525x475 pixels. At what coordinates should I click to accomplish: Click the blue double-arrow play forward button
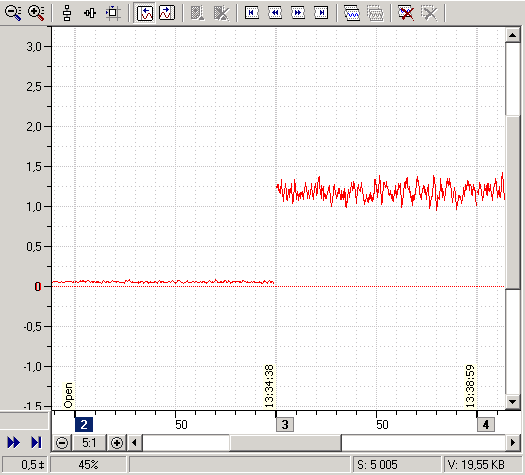[13, 443]
